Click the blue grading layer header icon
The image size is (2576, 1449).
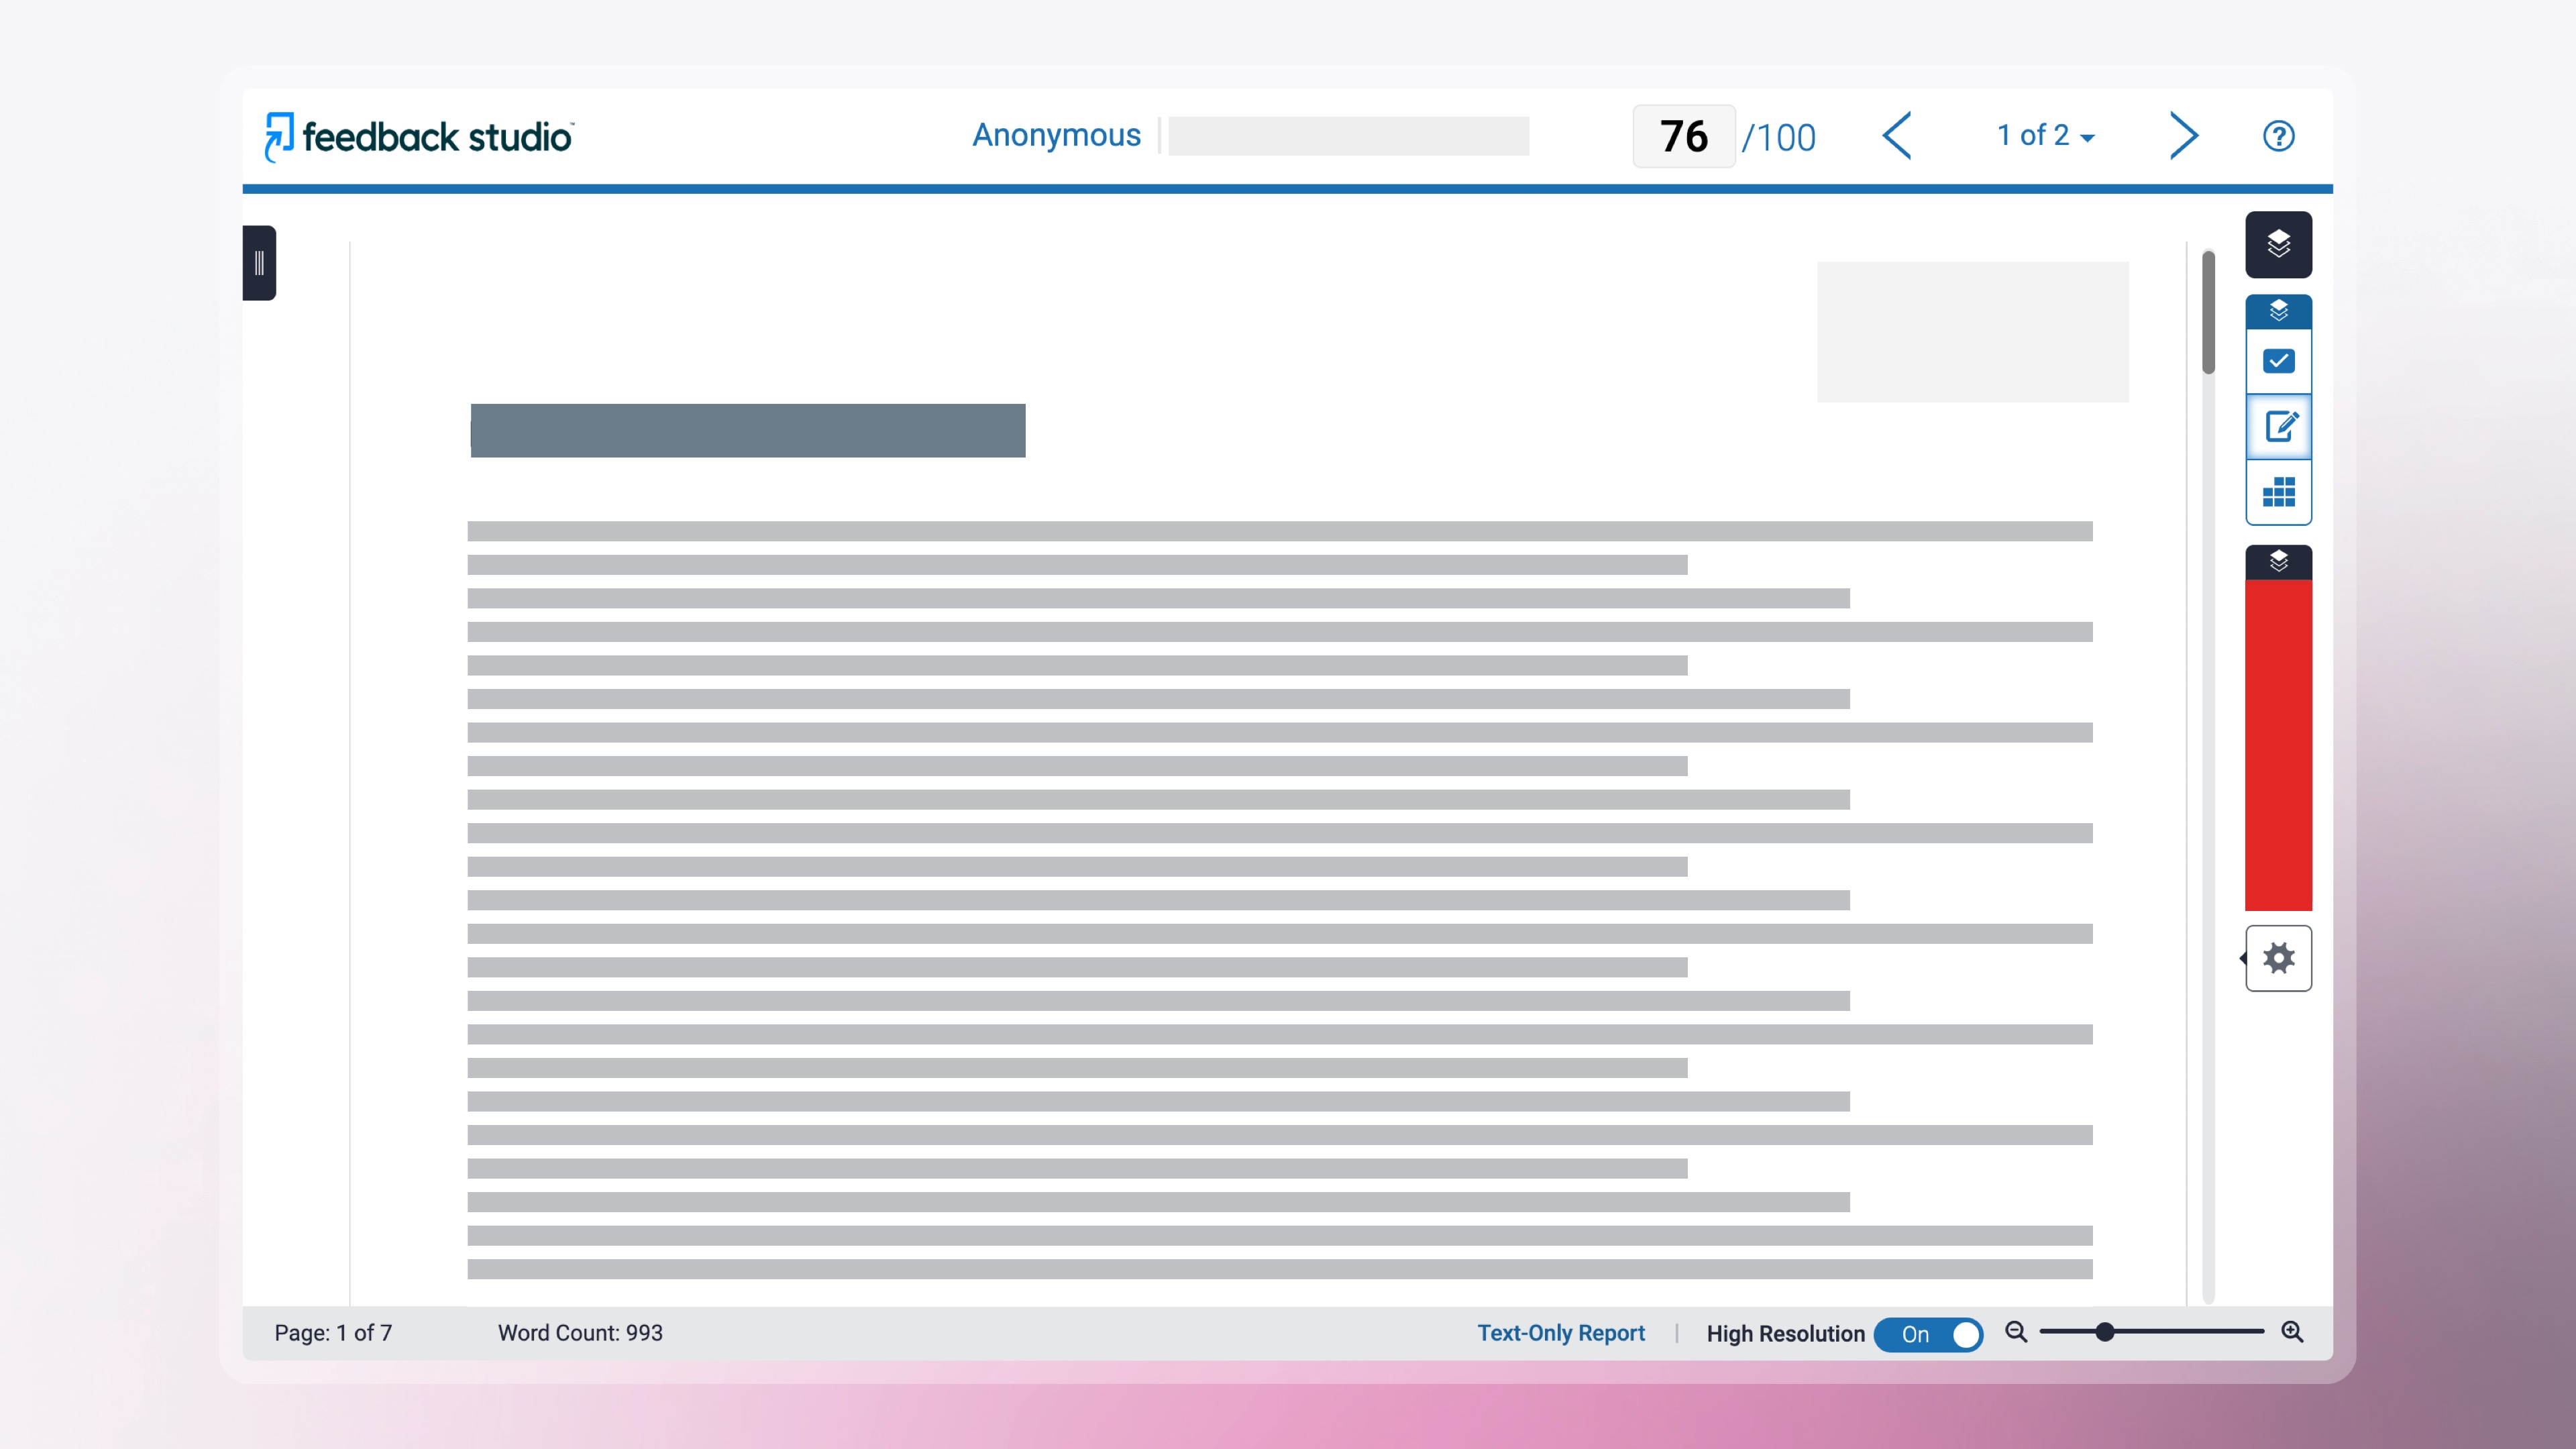click(2278, 311)
